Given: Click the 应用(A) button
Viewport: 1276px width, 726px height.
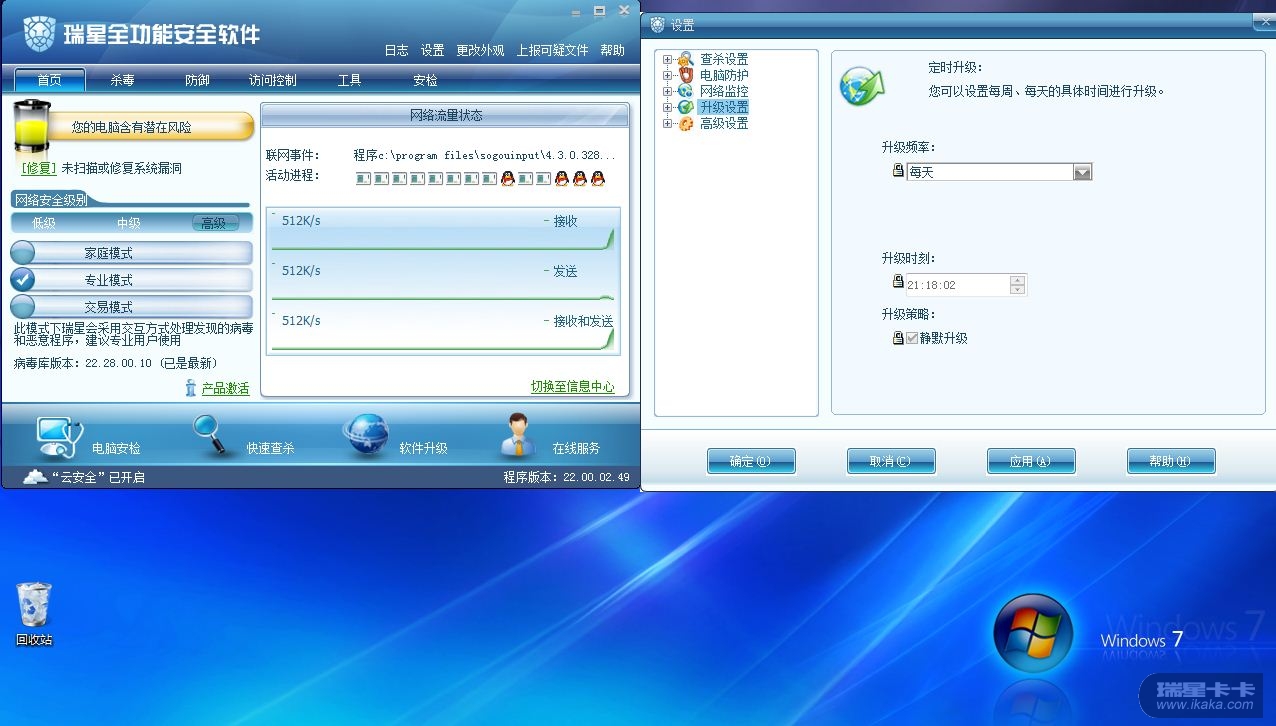Looking at the screenshot, I should (x=1031, y=461).
